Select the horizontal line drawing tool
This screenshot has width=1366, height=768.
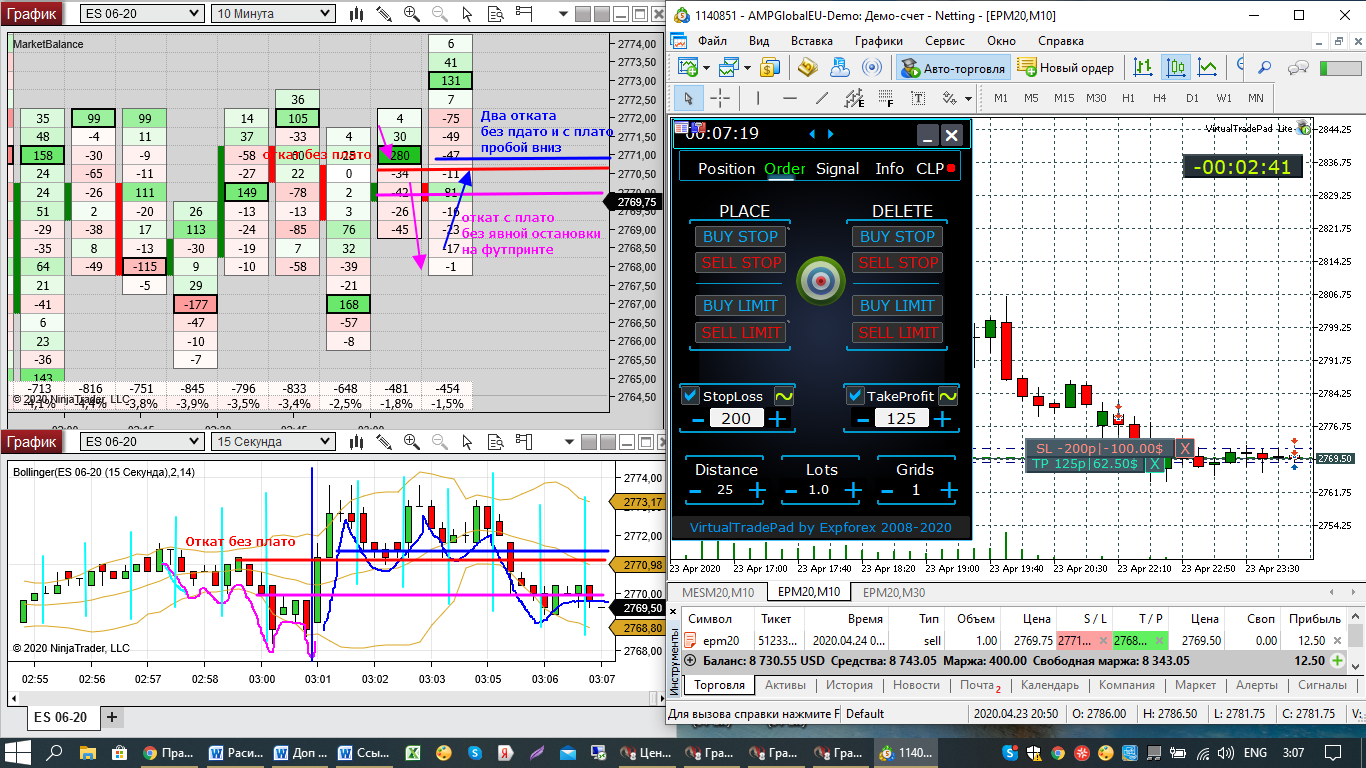pos(790,98)
